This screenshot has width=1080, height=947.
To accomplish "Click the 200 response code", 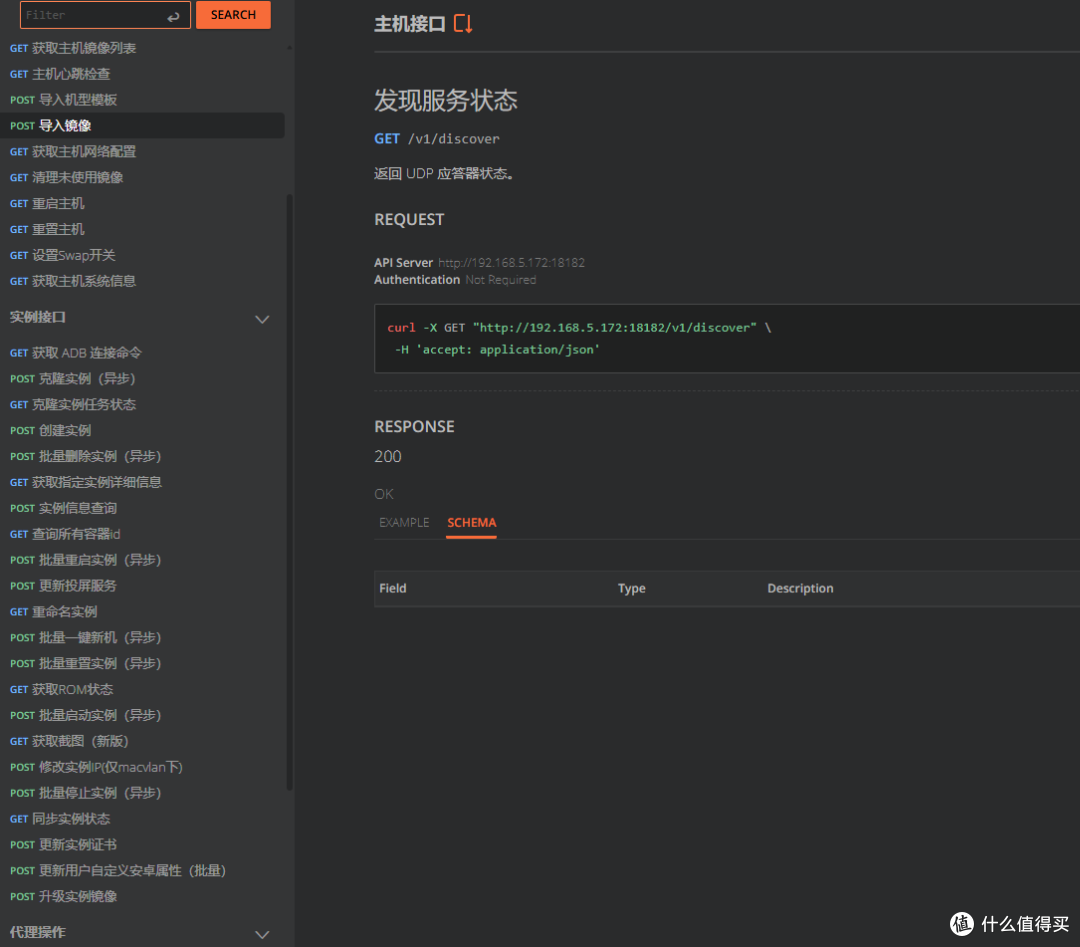I will (x=388, y=457).
